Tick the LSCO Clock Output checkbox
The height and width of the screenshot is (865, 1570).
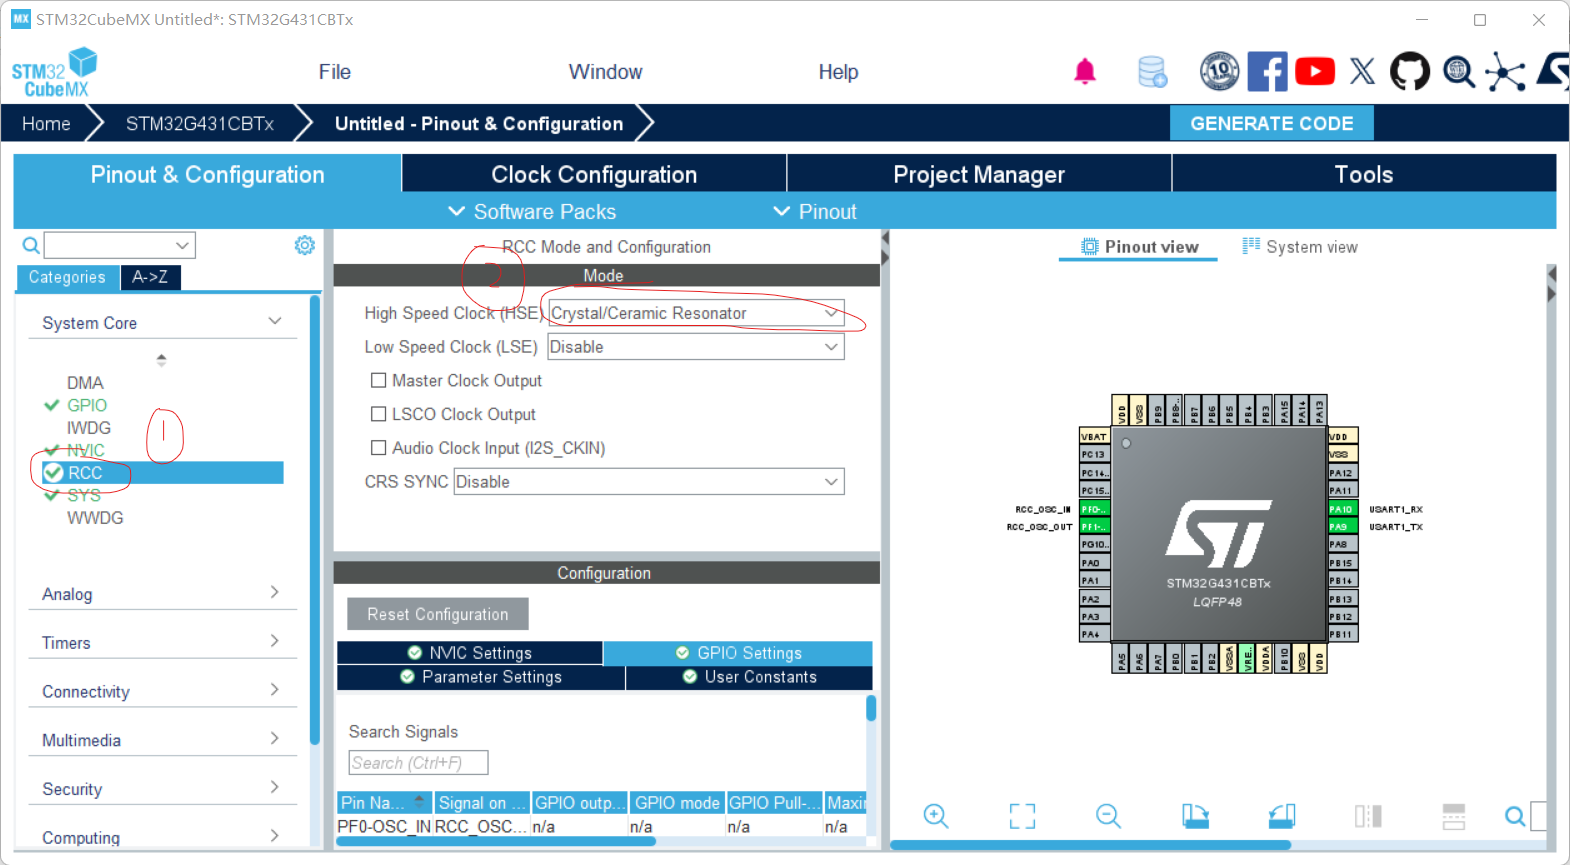378,414
